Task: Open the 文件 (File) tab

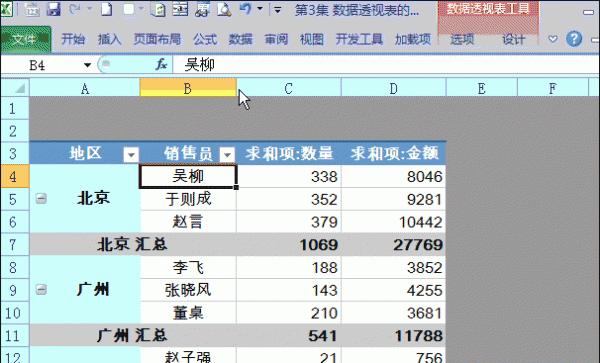Action: click(x=26, y=39)
